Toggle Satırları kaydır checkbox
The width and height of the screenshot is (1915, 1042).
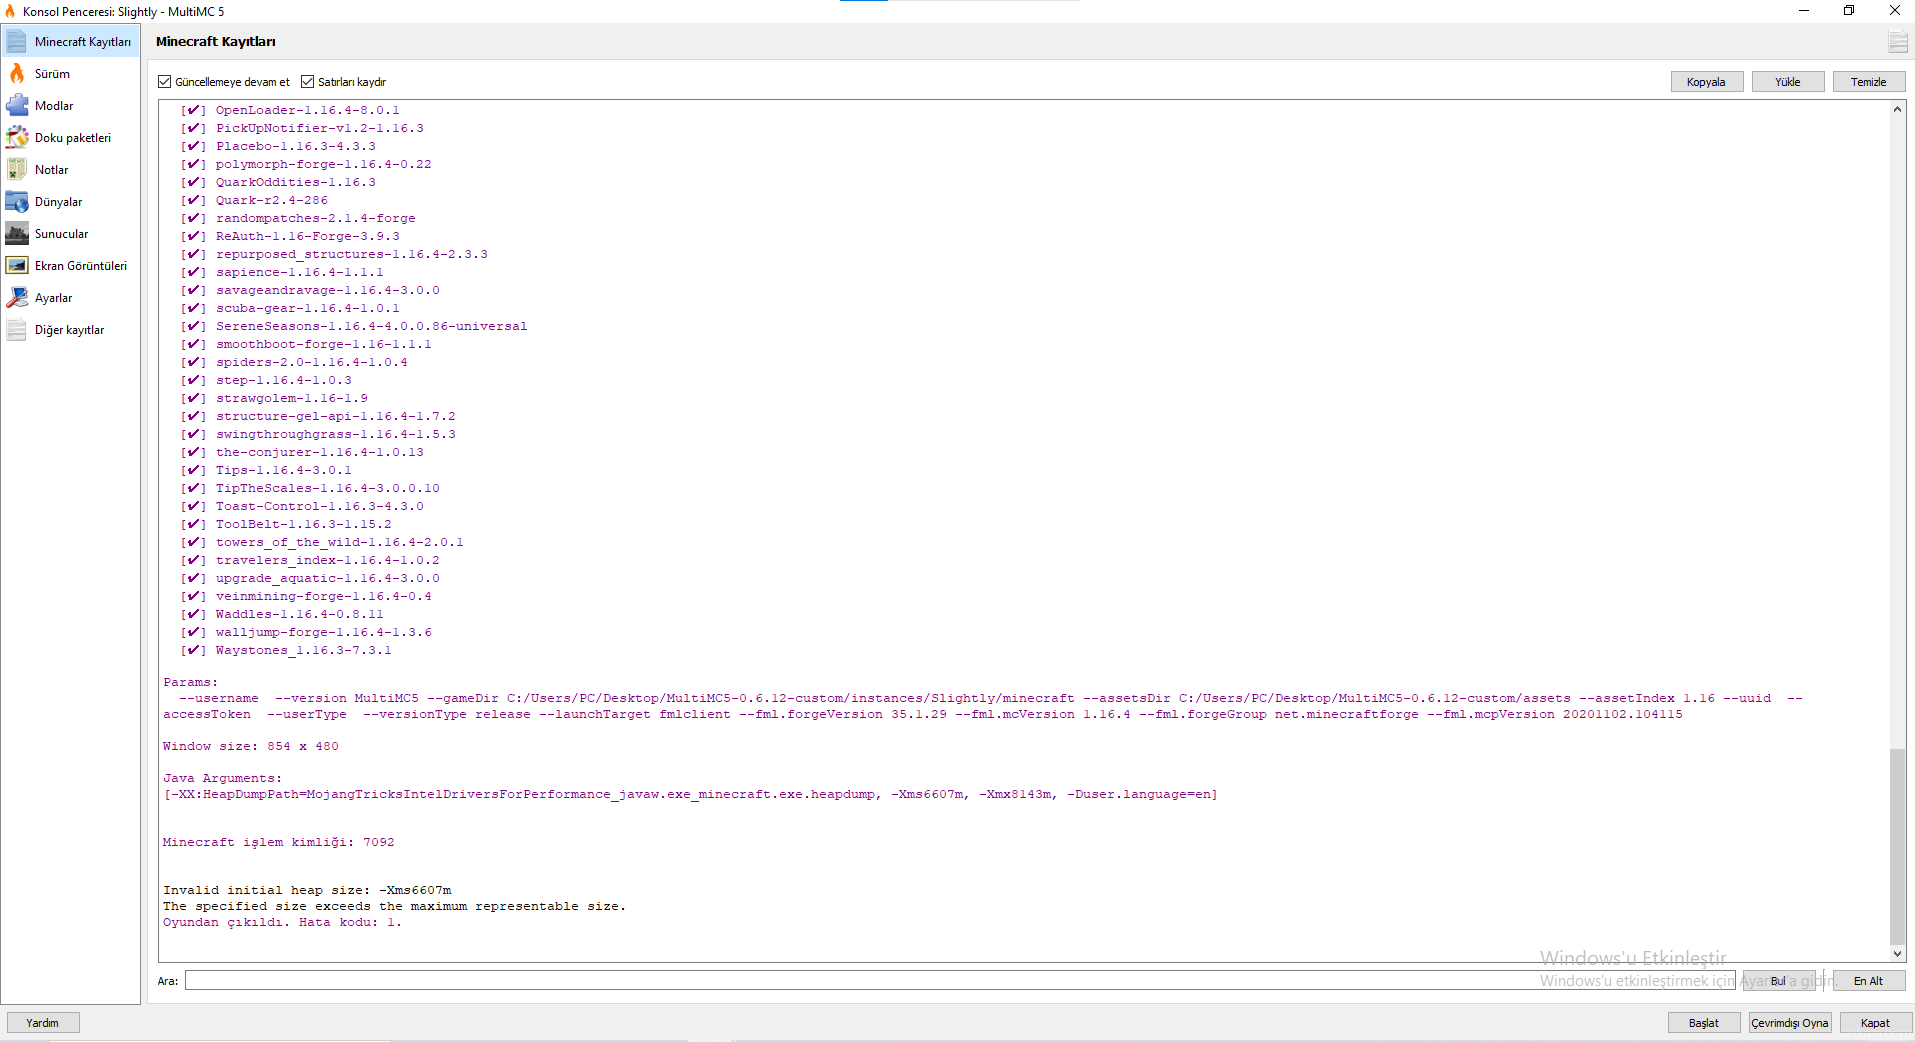(308, 82)
